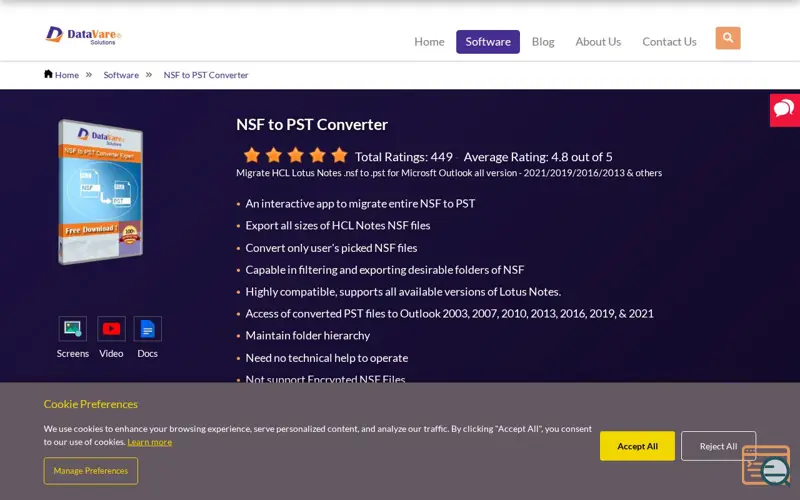Click the Video label under YouTube icon

111,353
